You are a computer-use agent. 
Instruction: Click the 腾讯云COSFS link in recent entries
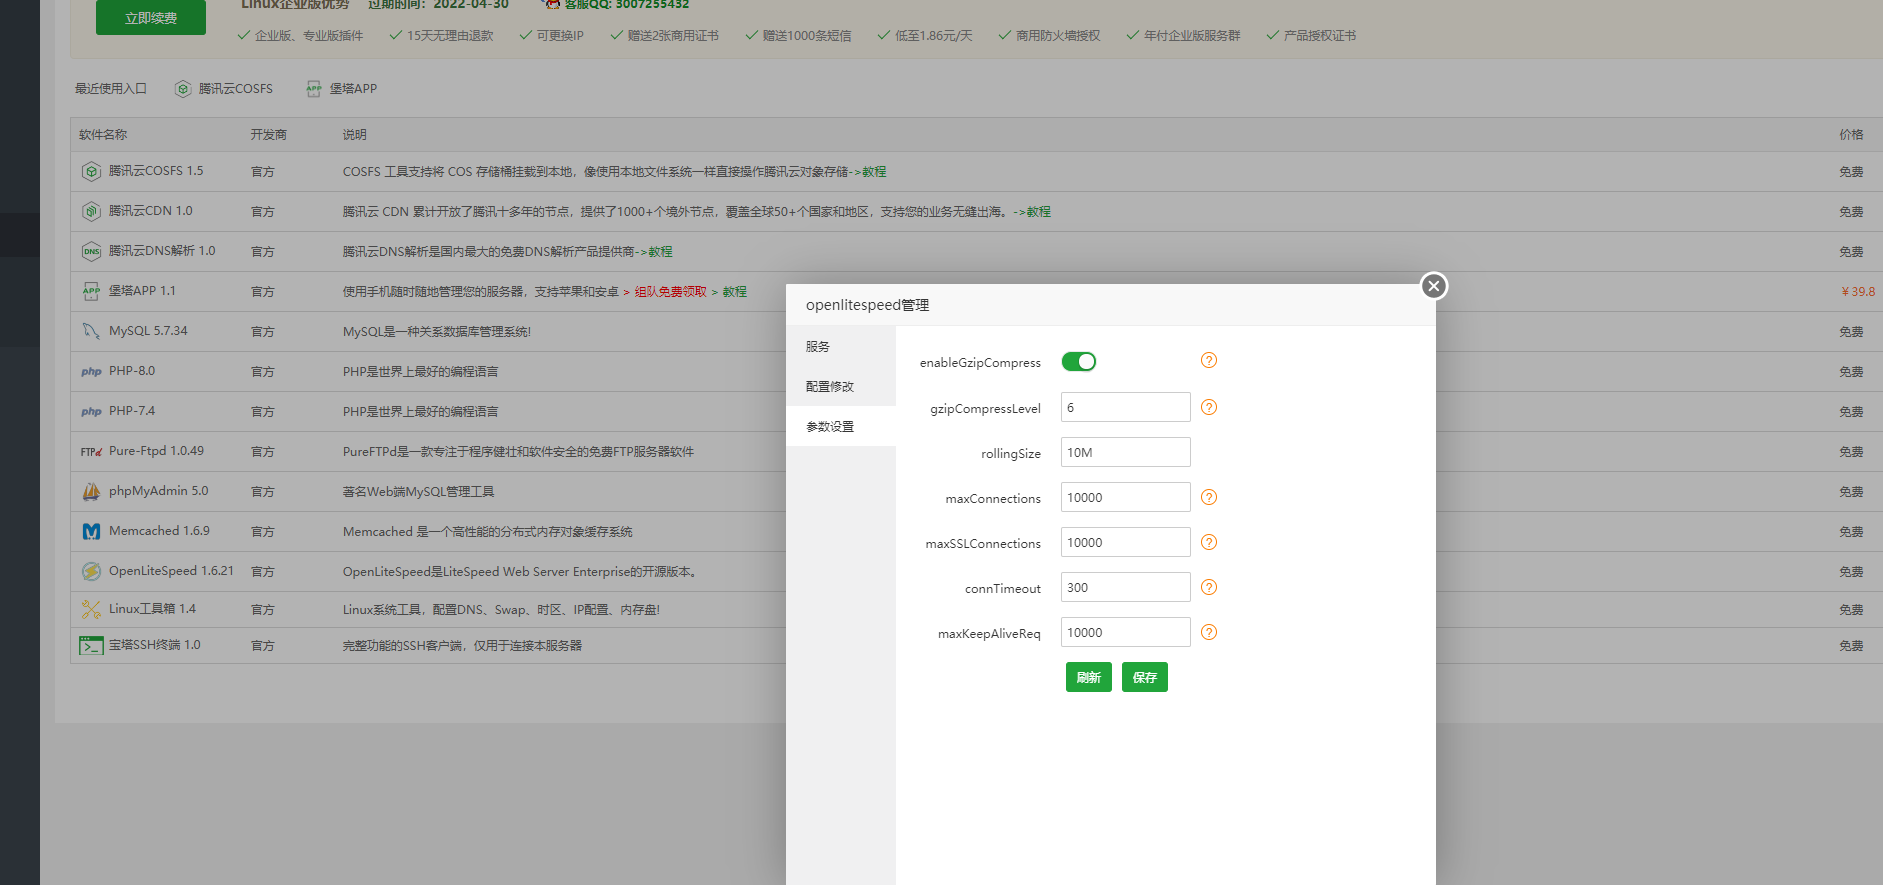click(235, 89)
